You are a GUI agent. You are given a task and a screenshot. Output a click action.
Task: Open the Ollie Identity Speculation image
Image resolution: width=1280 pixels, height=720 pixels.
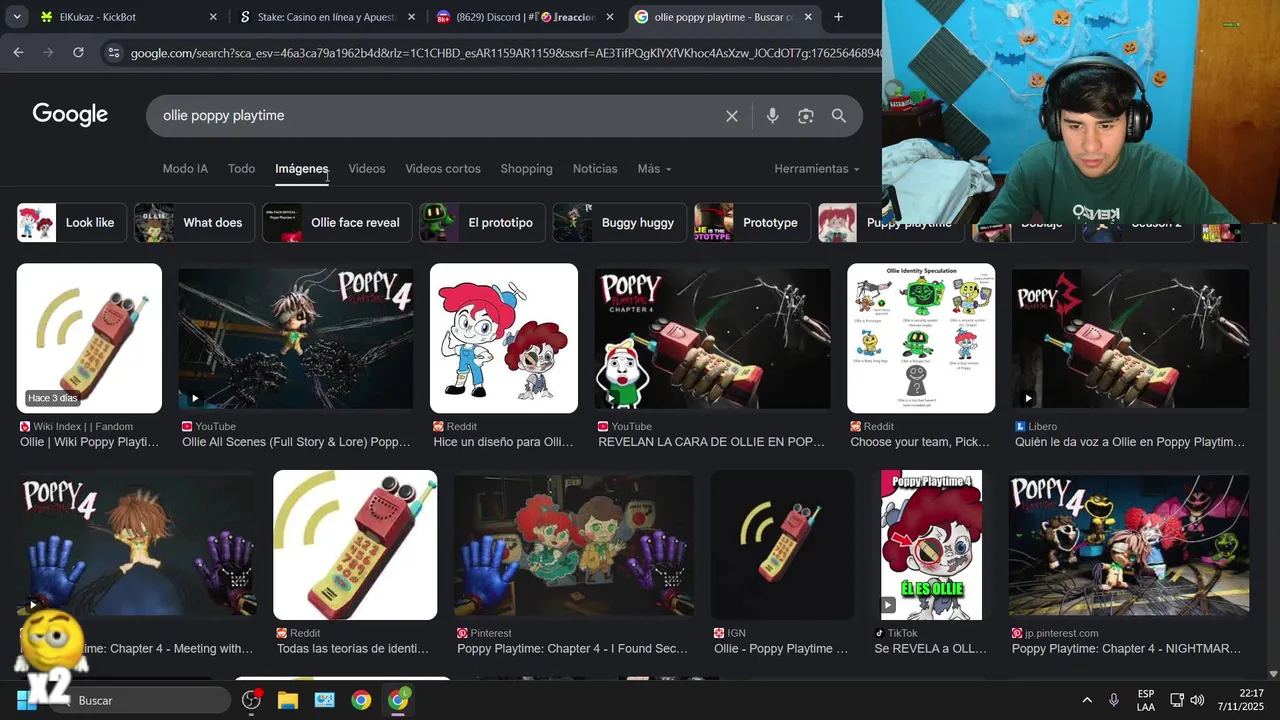point(921,338)
